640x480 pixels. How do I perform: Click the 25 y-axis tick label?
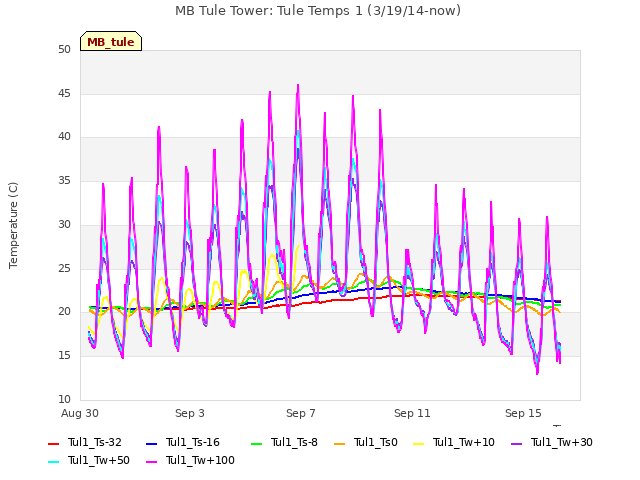click(64, 269)
